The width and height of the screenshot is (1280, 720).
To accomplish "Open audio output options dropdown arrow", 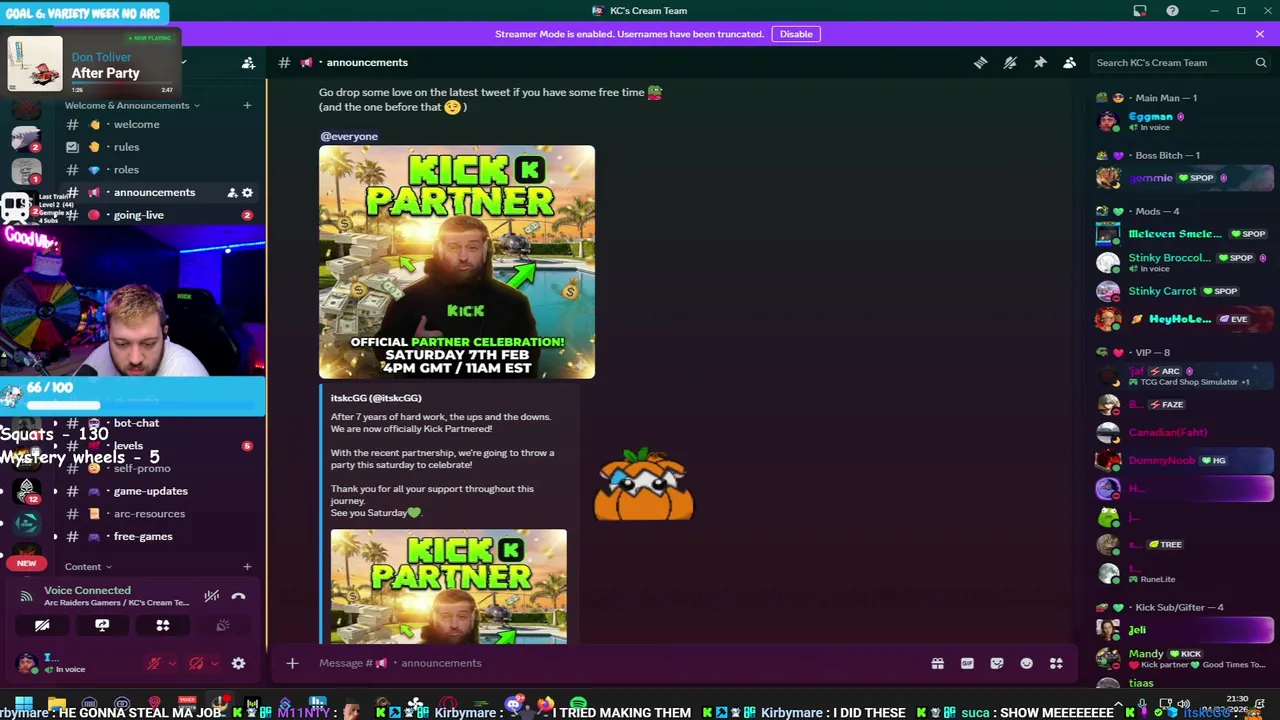I will (x=213, y=663).
